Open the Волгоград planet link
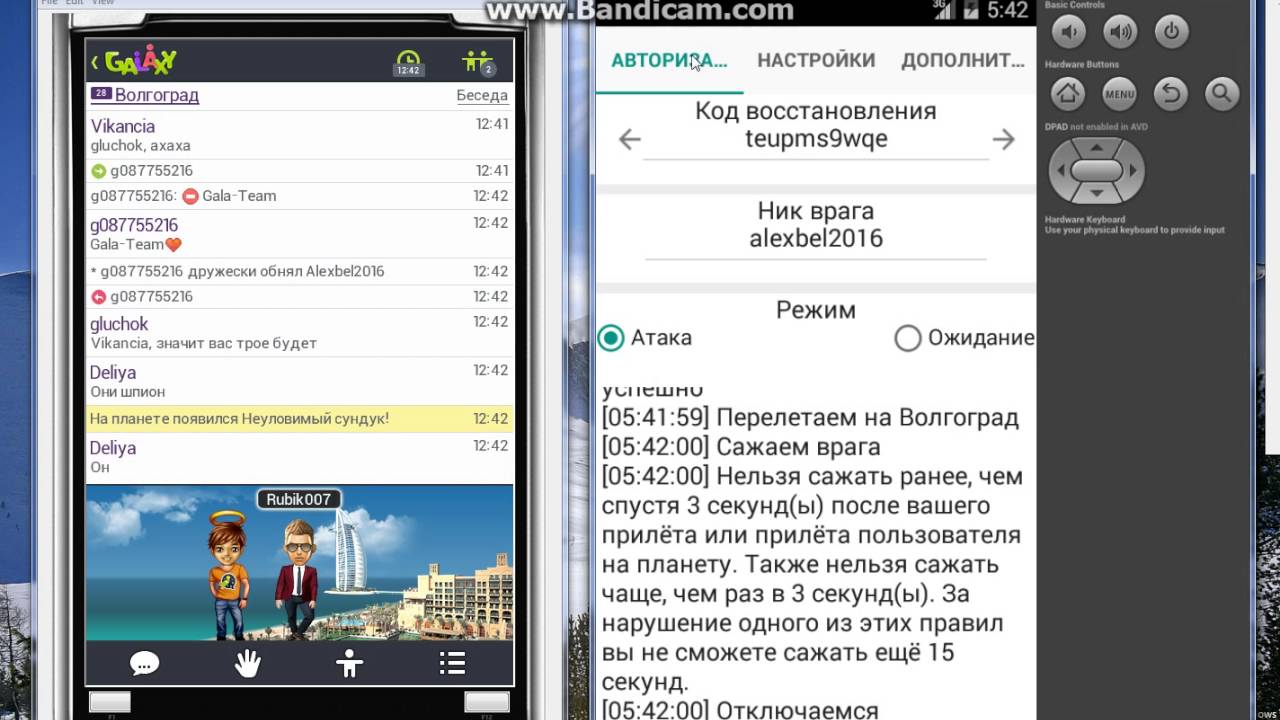1280x720 pixels. pos(157,95)
